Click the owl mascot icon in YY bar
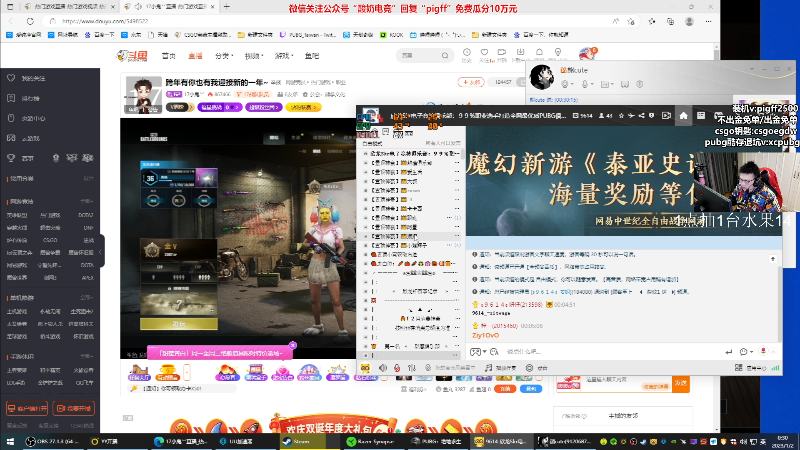 click(365, 368)
